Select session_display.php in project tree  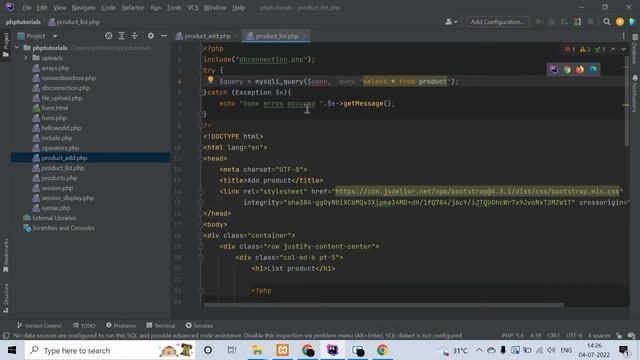67,198
